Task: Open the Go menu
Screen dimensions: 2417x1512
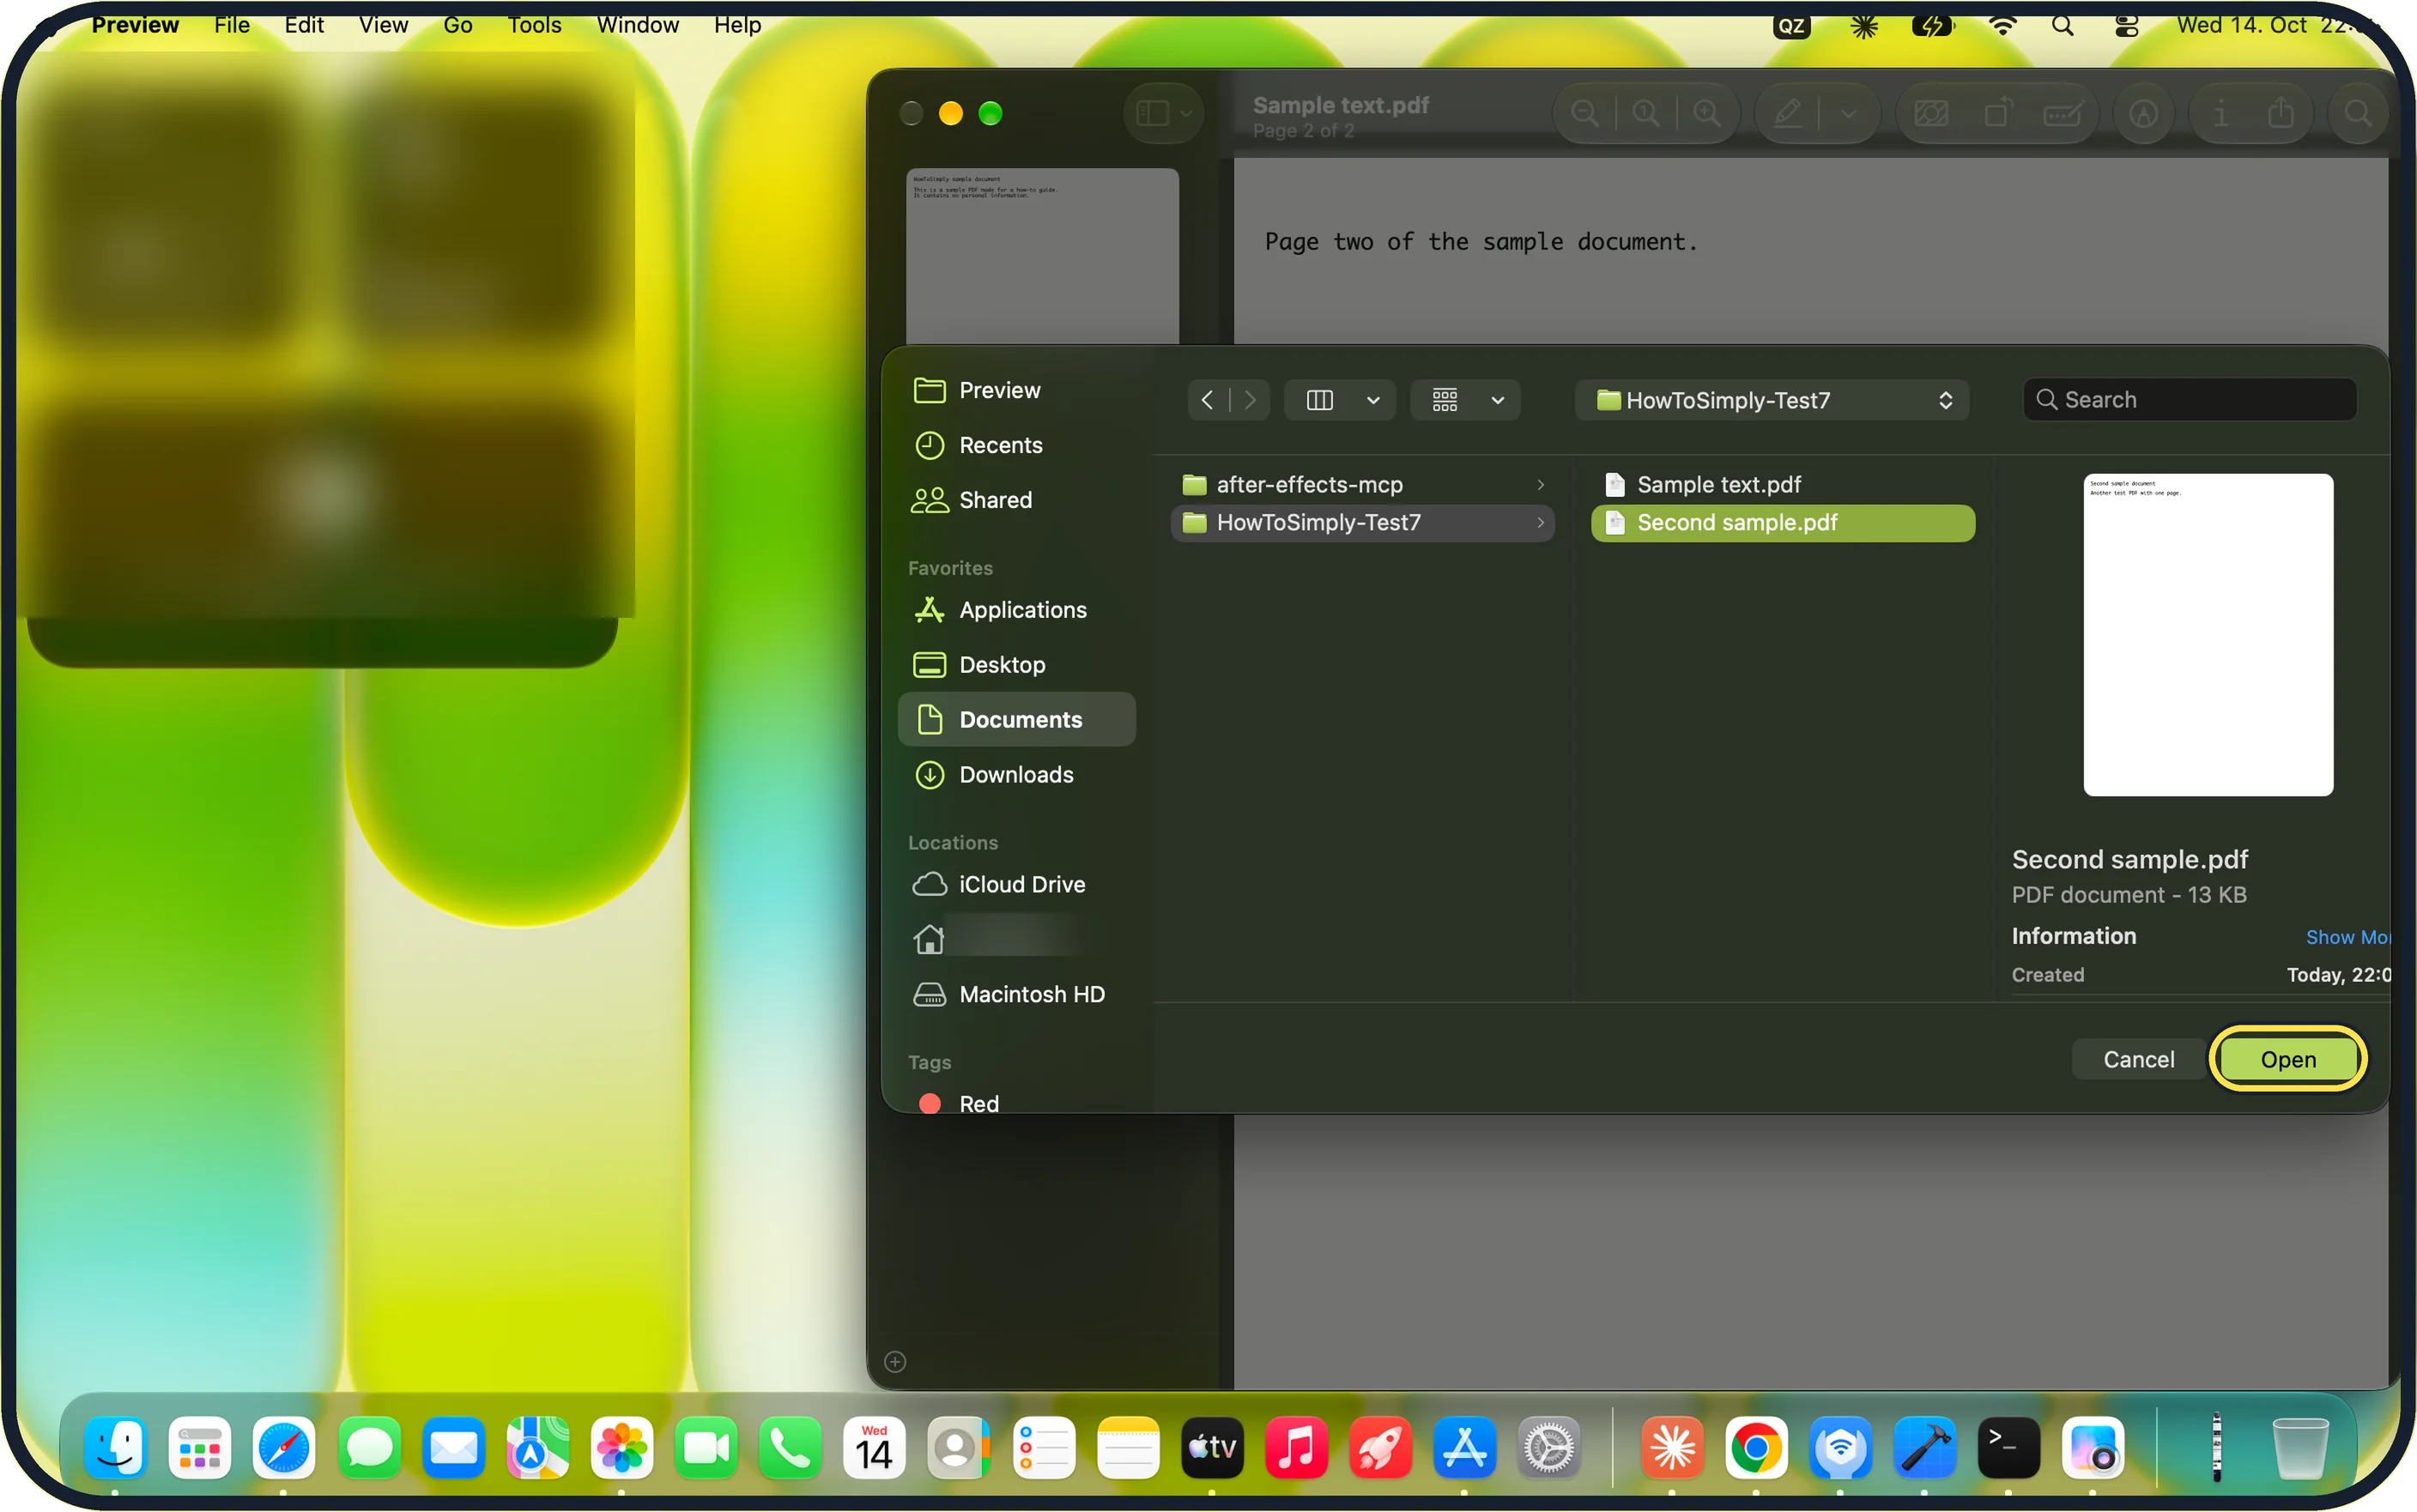Action: tap(458, 25)
